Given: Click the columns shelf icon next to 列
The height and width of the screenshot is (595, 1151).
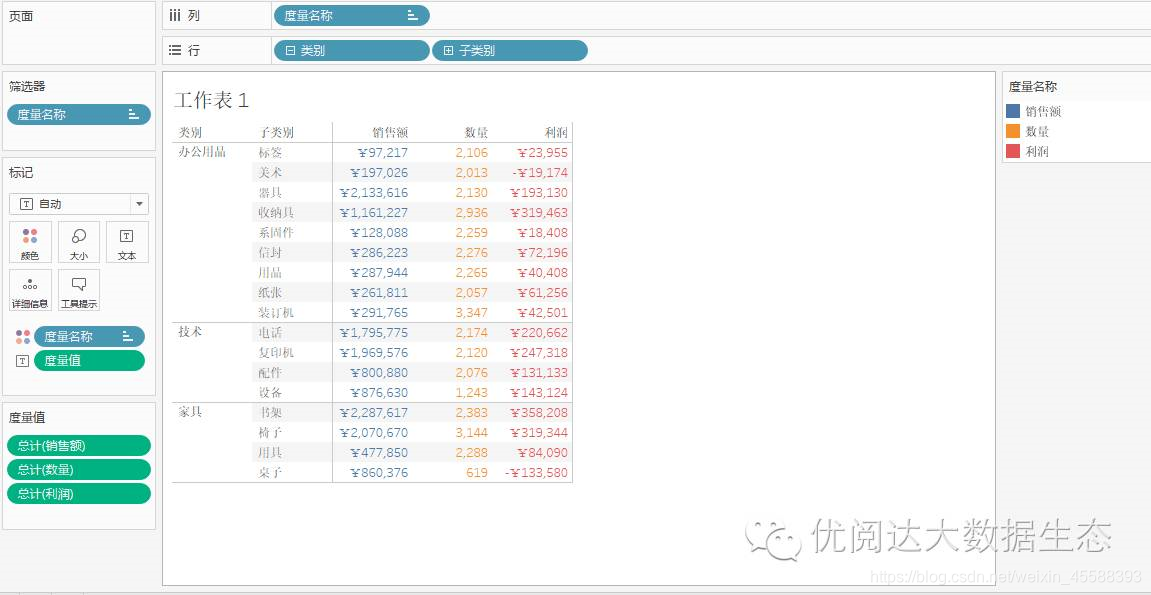Looking at the screenshot, I should (x=175, y=15).
